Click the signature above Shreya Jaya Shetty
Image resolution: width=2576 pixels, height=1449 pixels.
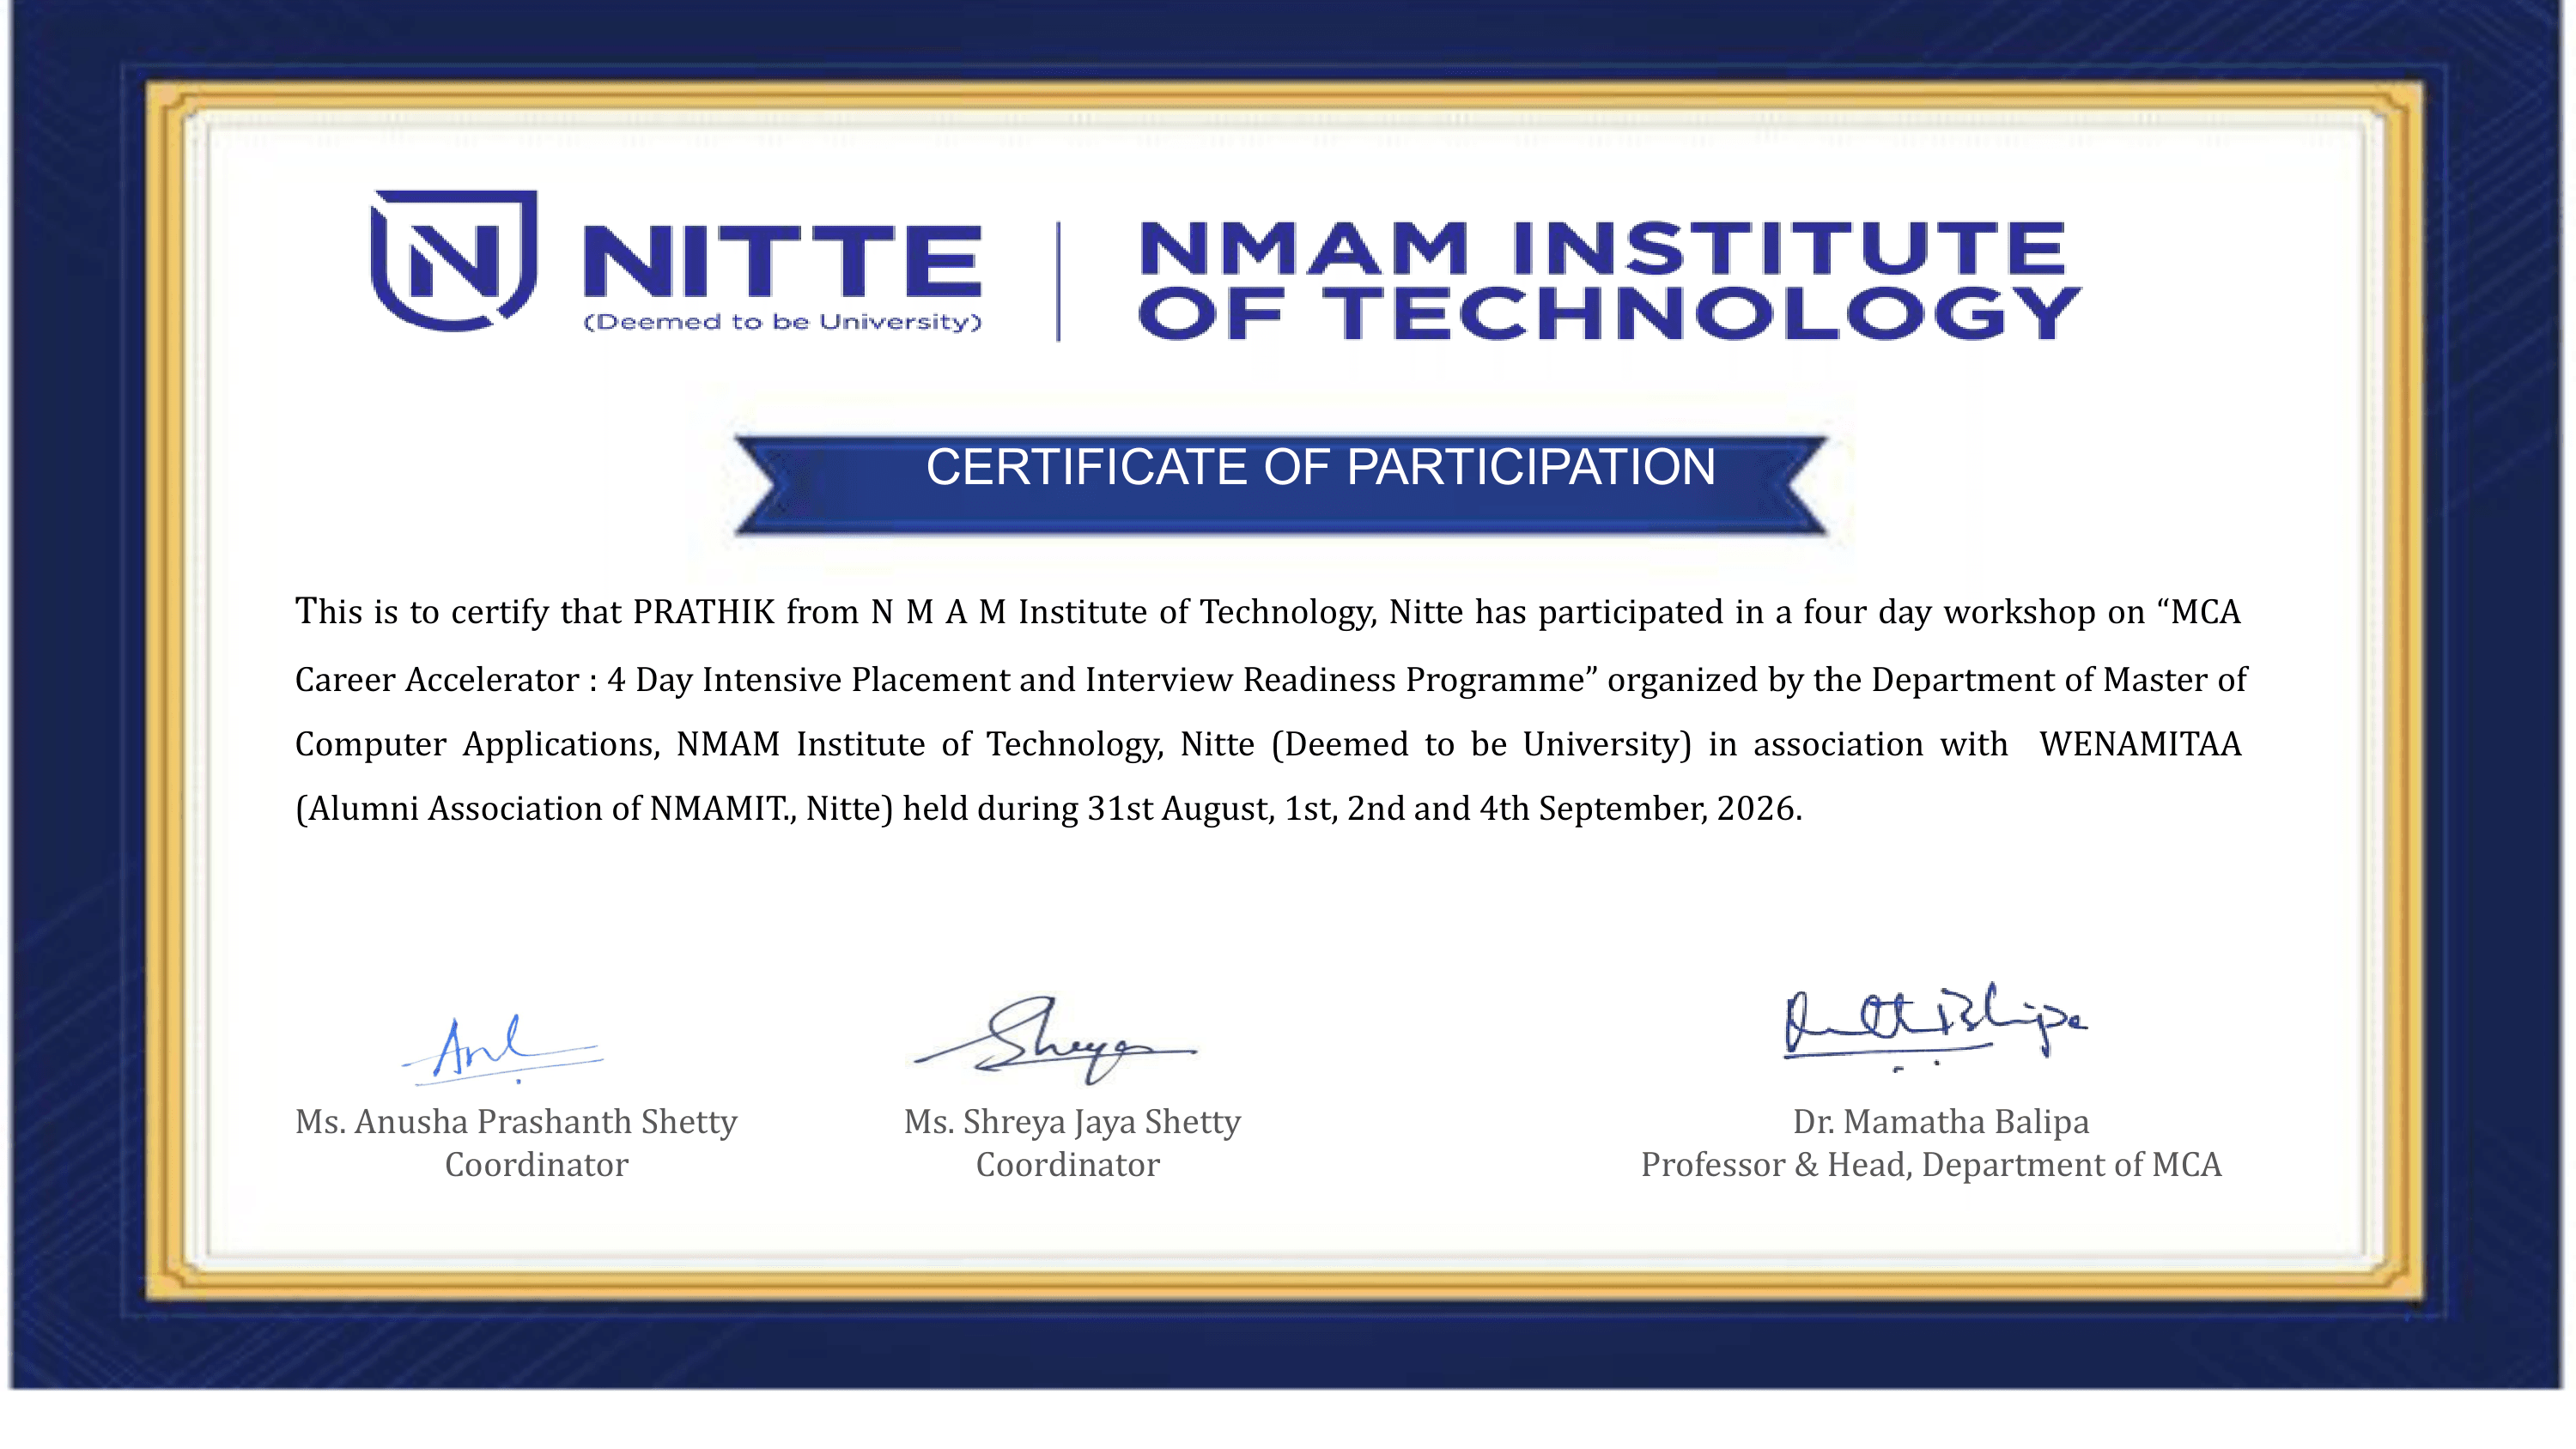pyautogui.click(x=1055, y=1040)
